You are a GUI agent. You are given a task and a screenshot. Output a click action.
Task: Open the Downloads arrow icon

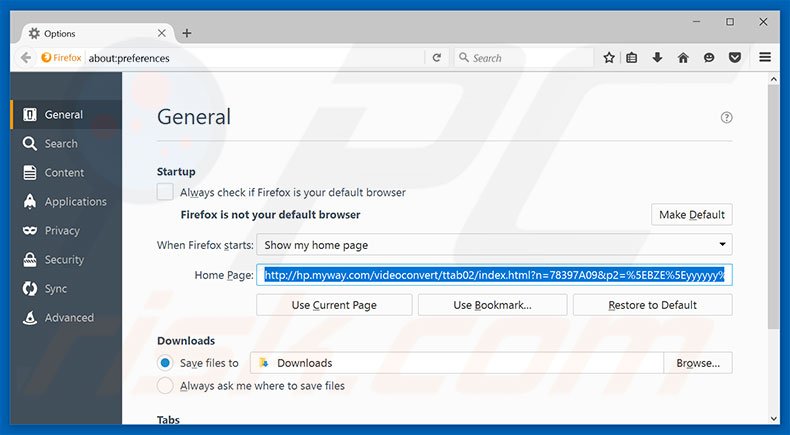click(x=657, y=58)
